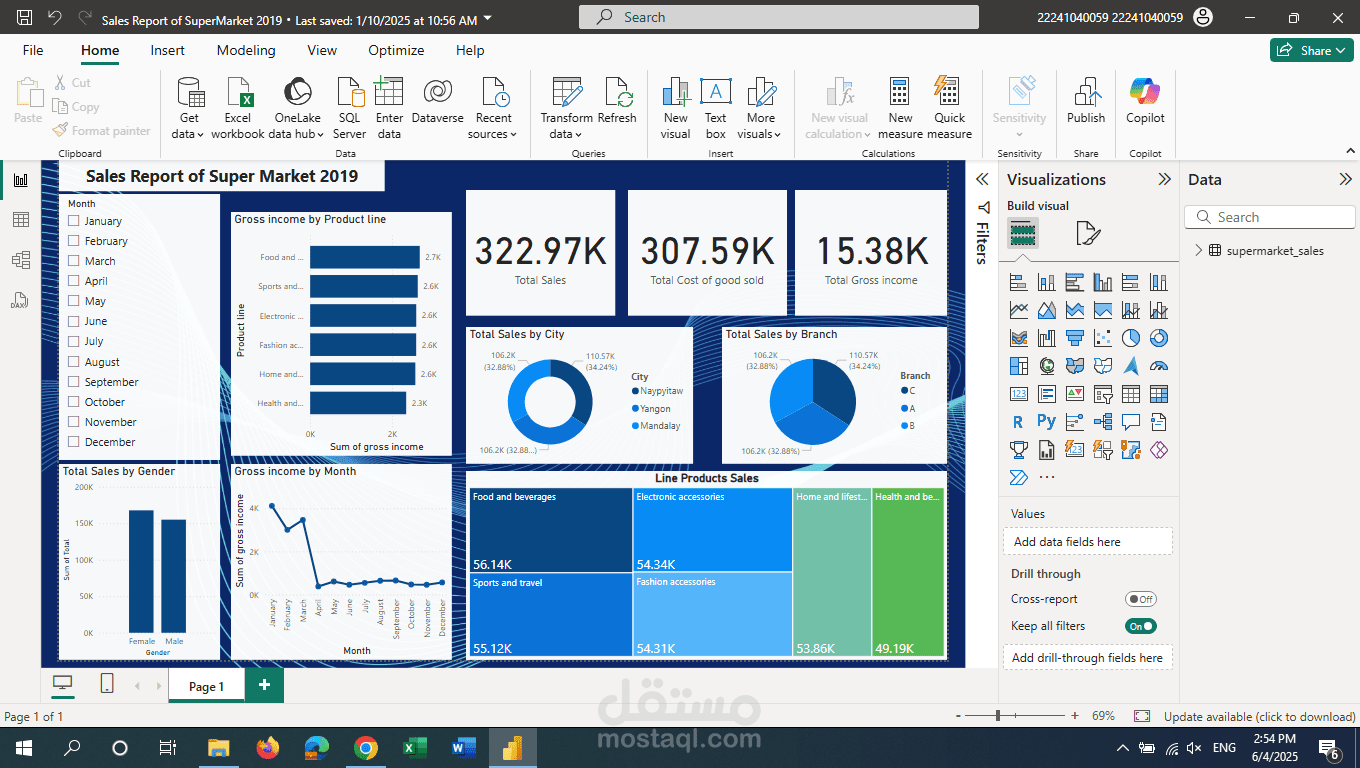The width and height of the screenshot is (1360, 768).
Task: Decrease zoom with minus button
Action: click(958, 716)
